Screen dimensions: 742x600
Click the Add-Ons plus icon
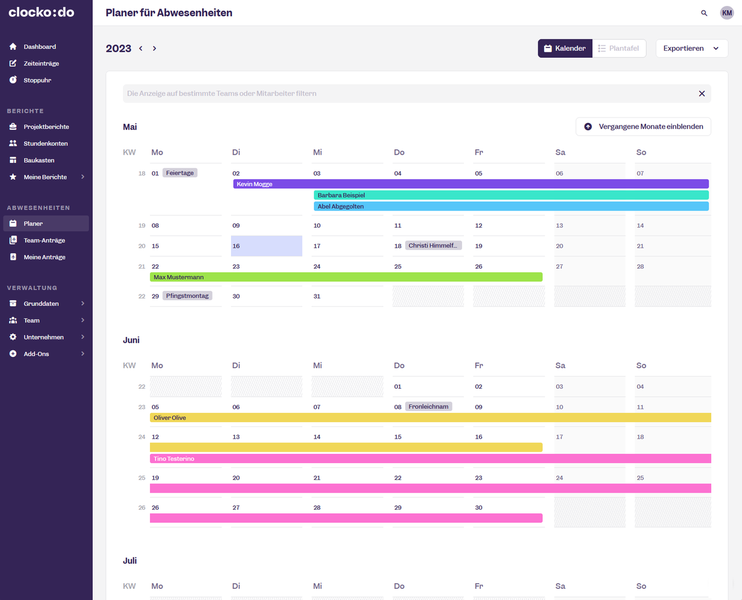[x=13, y=353]
